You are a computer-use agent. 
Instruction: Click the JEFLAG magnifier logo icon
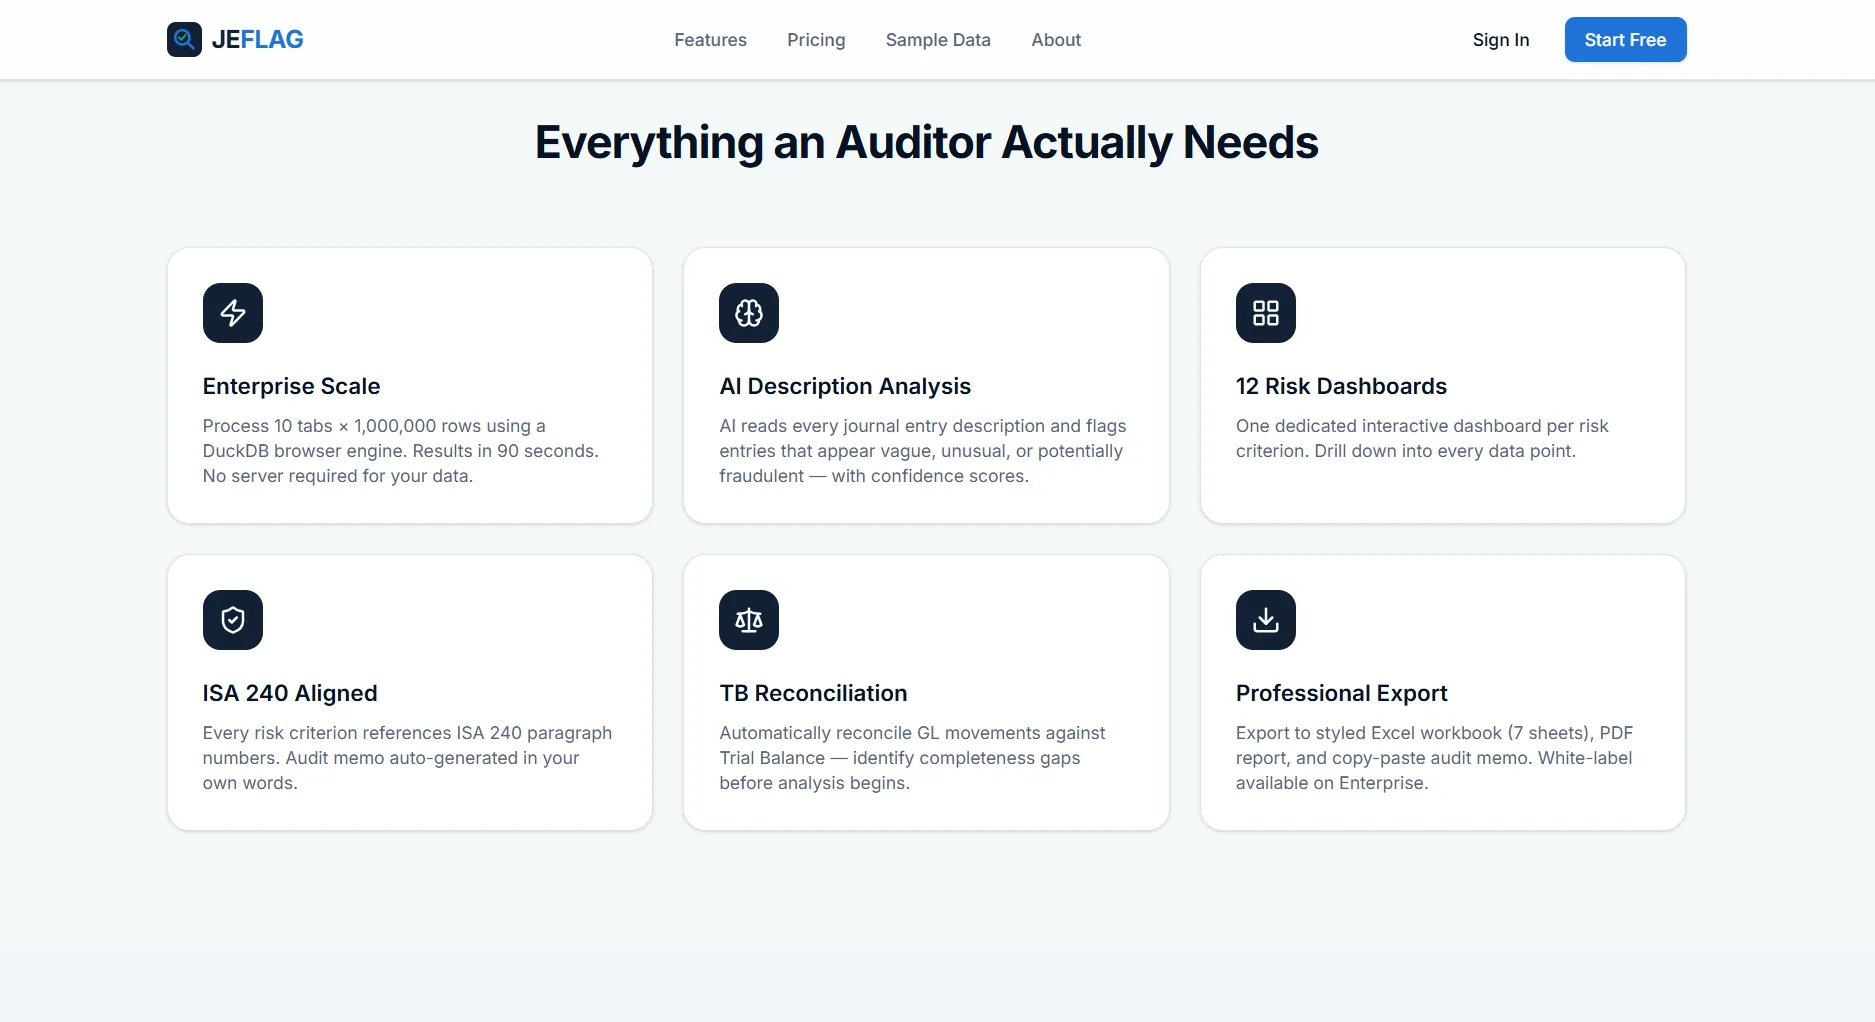click(x=184, y=39)
